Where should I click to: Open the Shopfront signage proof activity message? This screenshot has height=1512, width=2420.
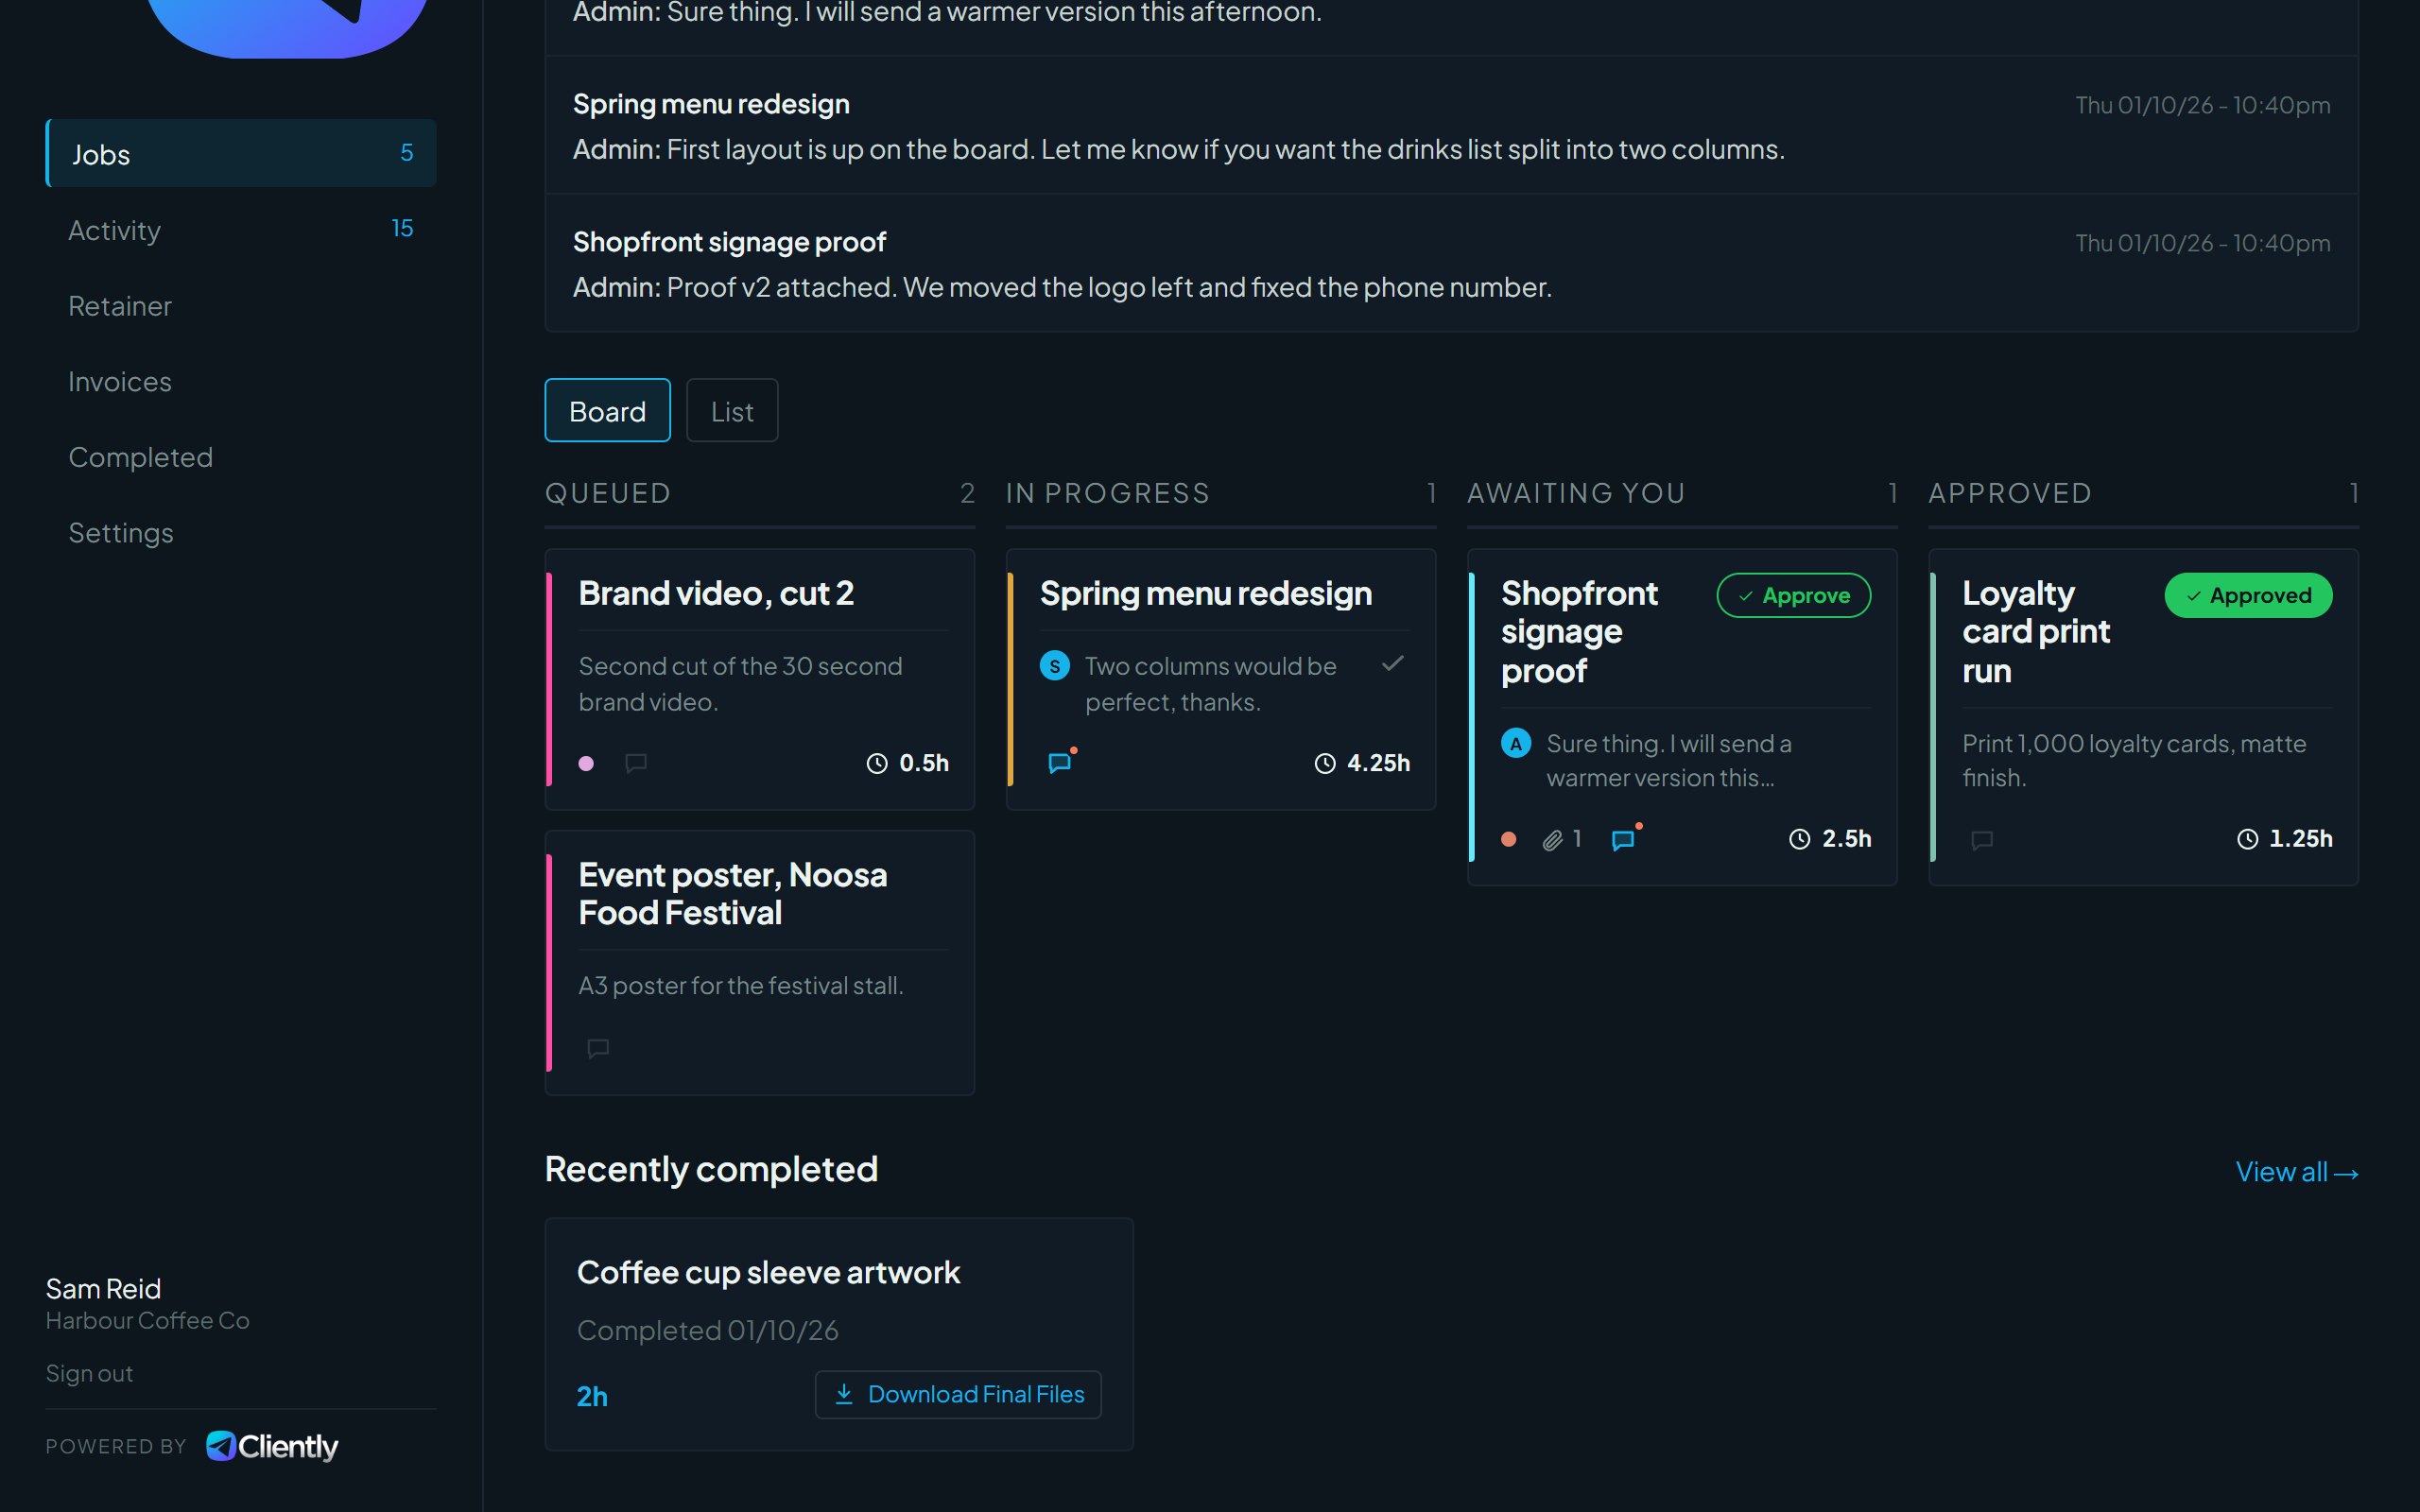pos(1451,264)
